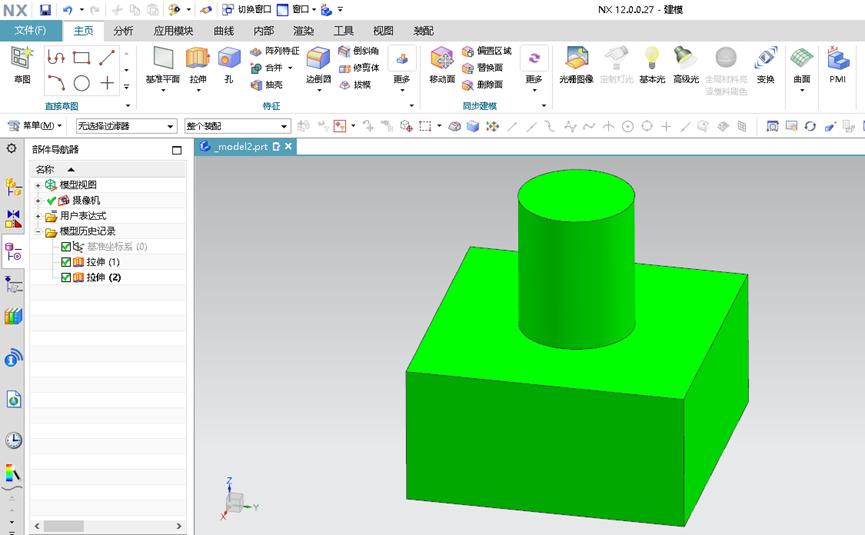This screenshot has height=535, width=865.
Task: Toggle the 拉伸 (2) checkbox
Action: 66,277
